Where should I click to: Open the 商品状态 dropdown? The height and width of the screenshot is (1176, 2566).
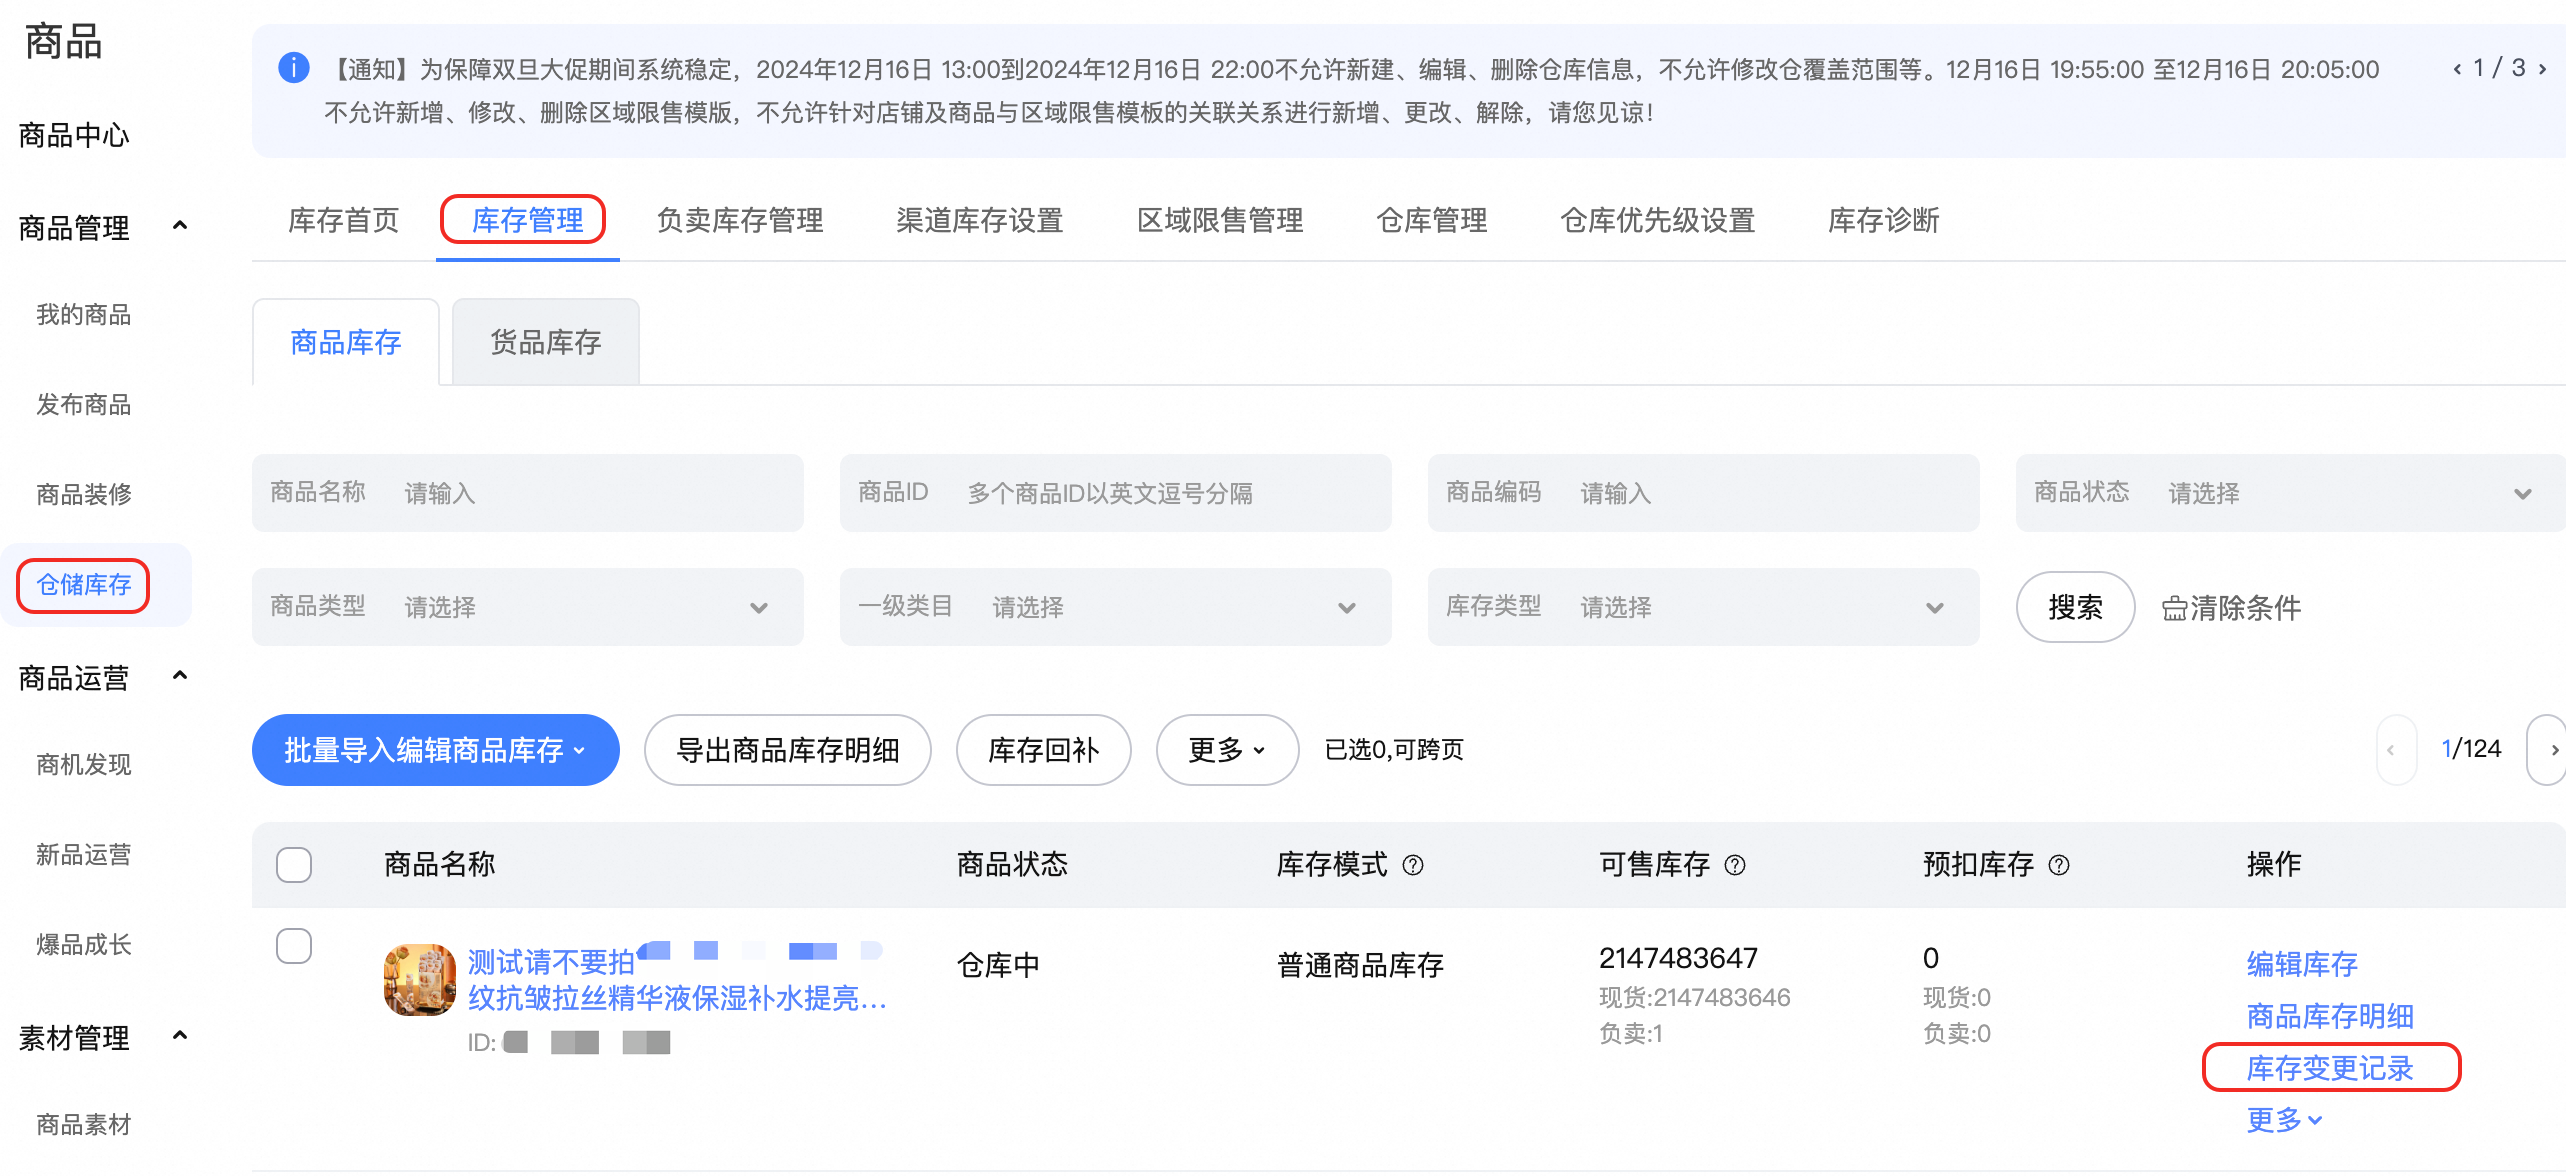pos(2290,493)
